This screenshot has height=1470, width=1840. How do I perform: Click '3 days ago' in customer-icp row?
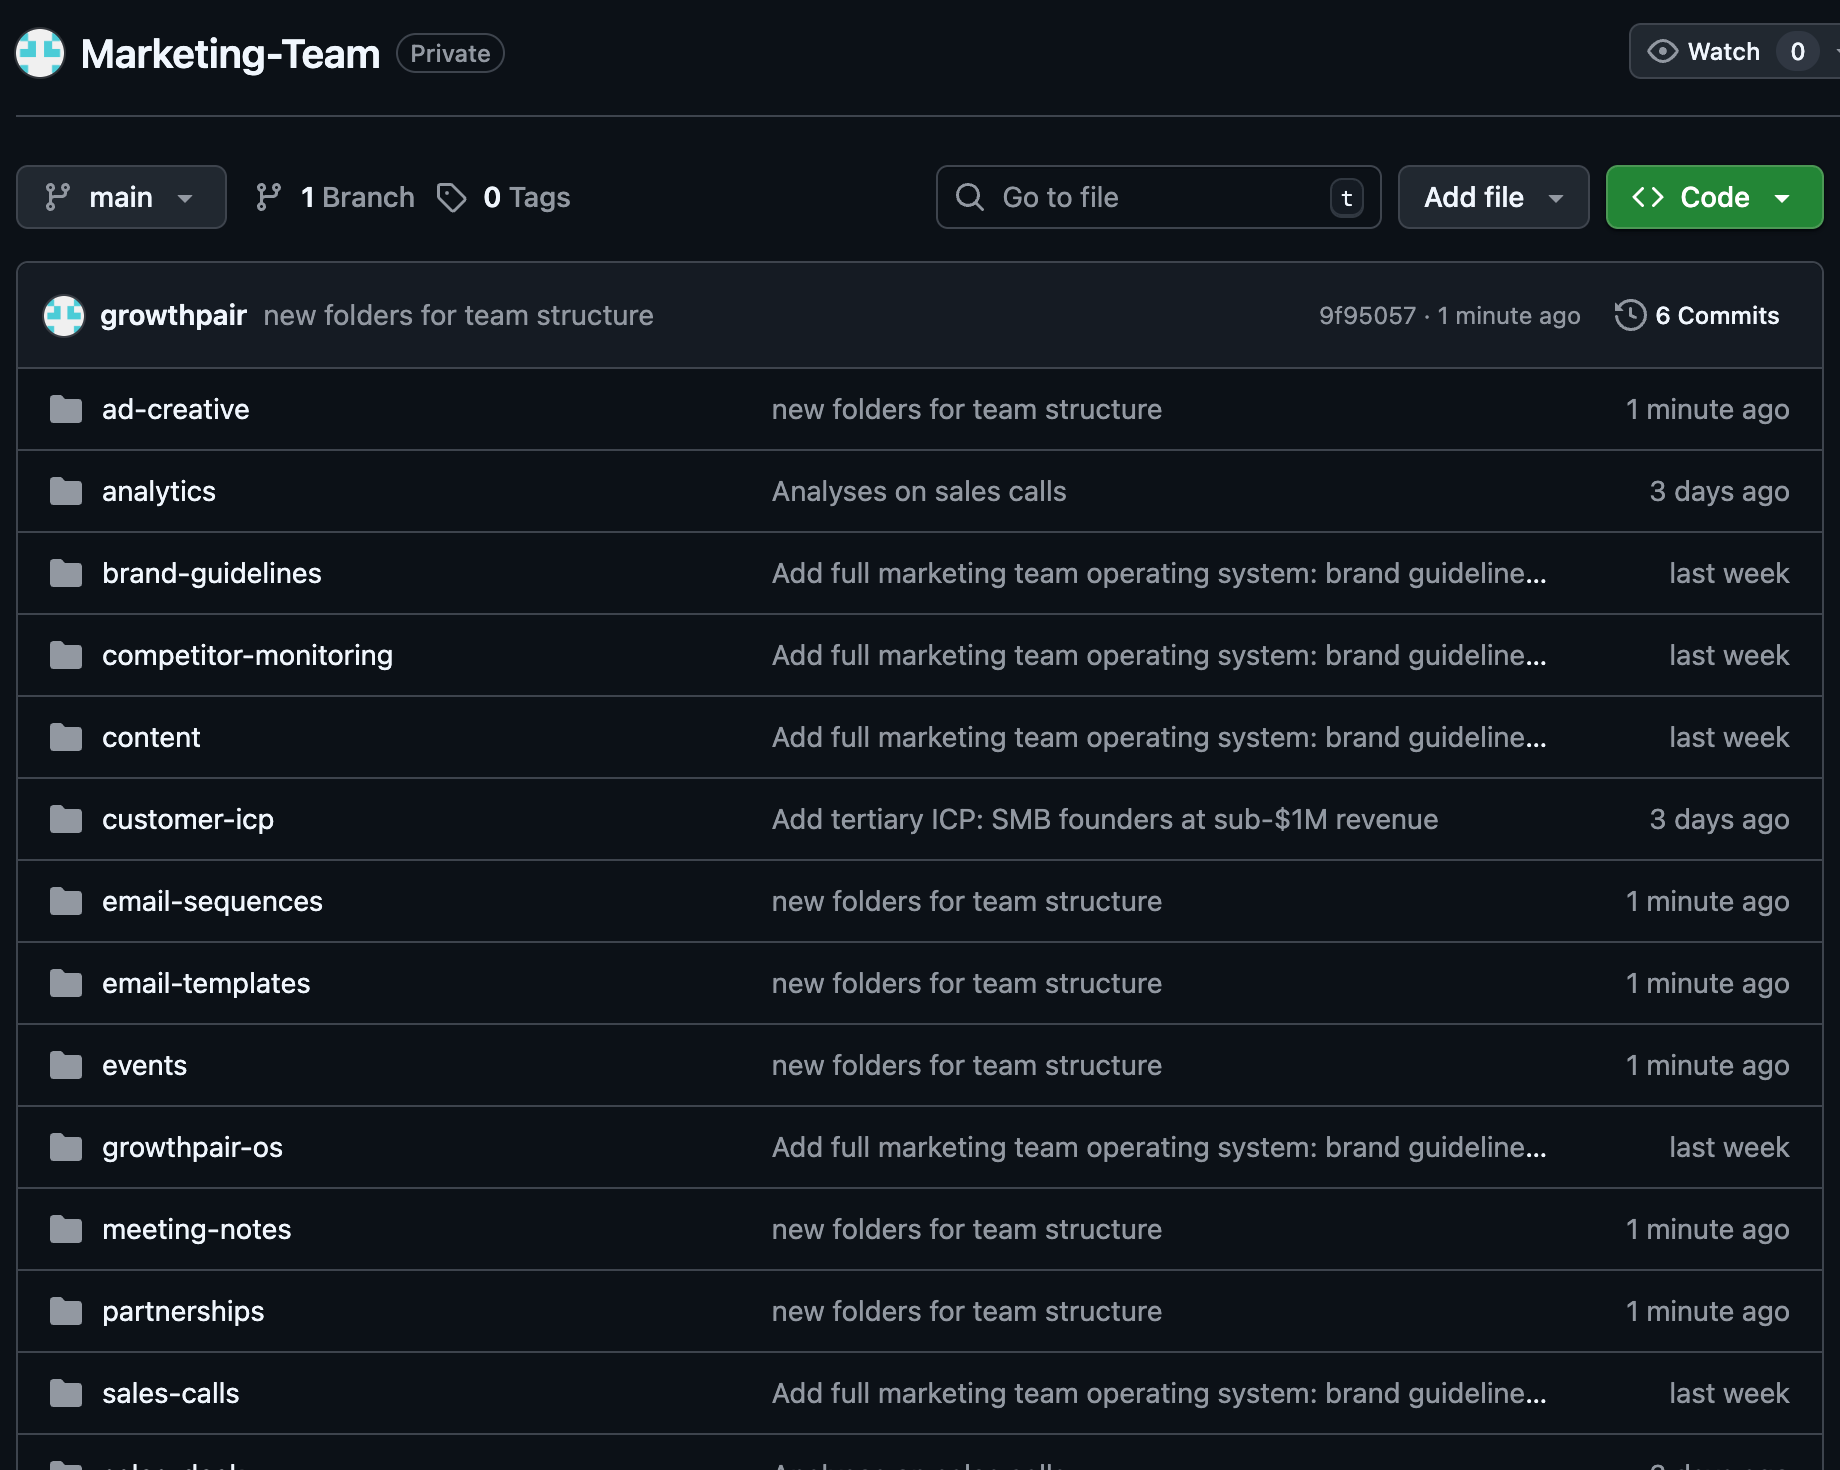coord(1719,819)
